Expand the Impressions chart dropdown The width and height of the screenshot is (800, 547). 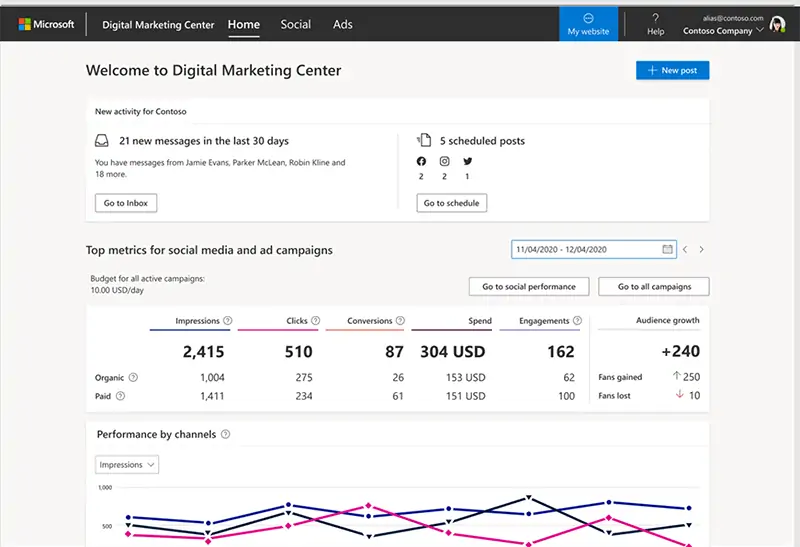[x=127, y=464]
